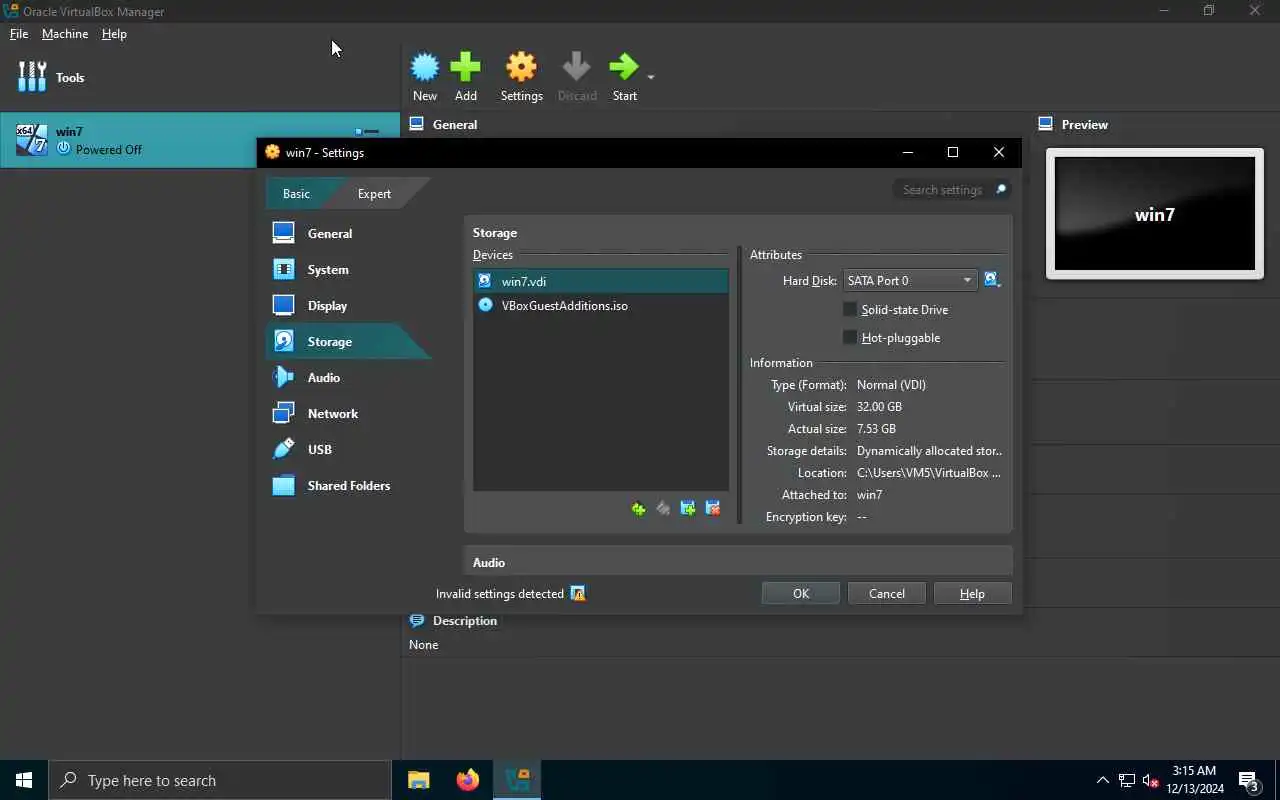This screenshot has height=800, width=1280.
Task: Open the USB settings page
Action: (320, 449)
